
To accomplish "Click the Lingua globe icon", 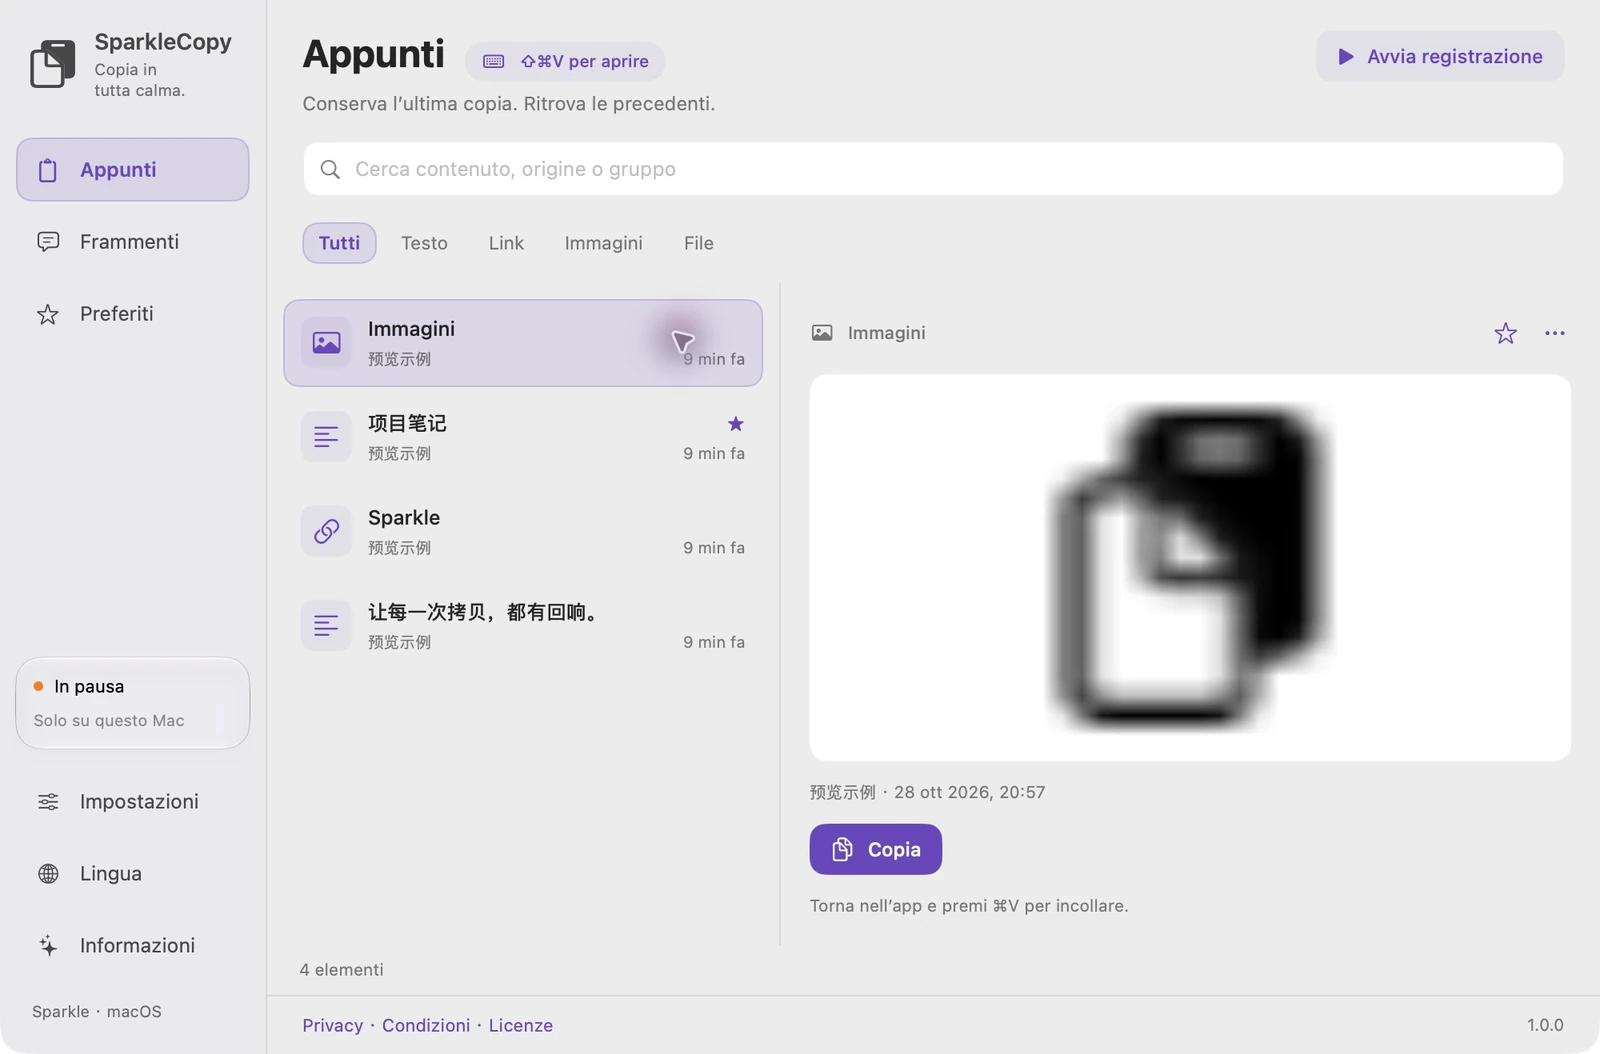I will click(48, 873).
